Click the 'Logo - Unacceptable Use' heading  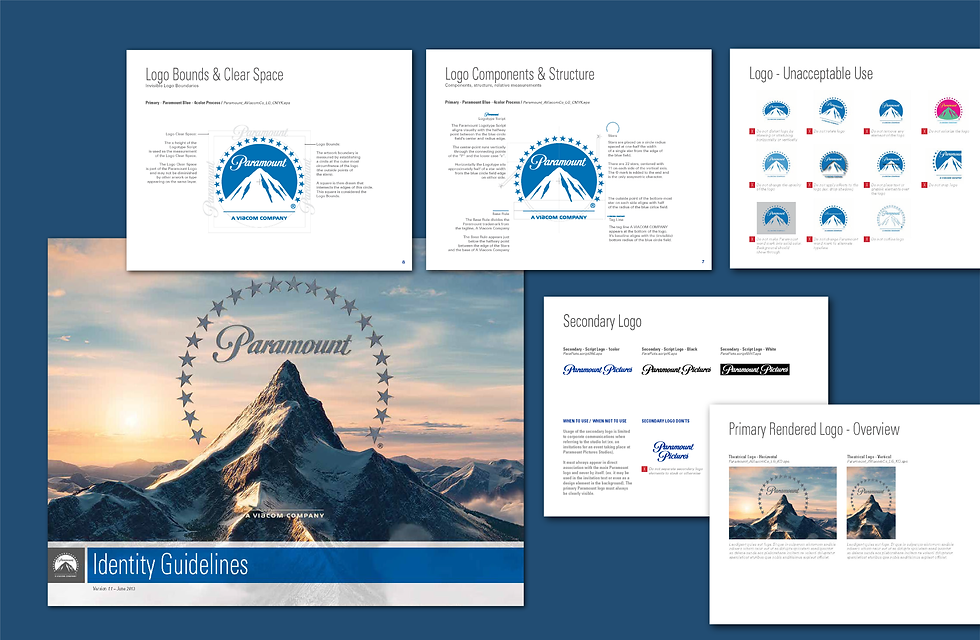(x=811, y=73)
